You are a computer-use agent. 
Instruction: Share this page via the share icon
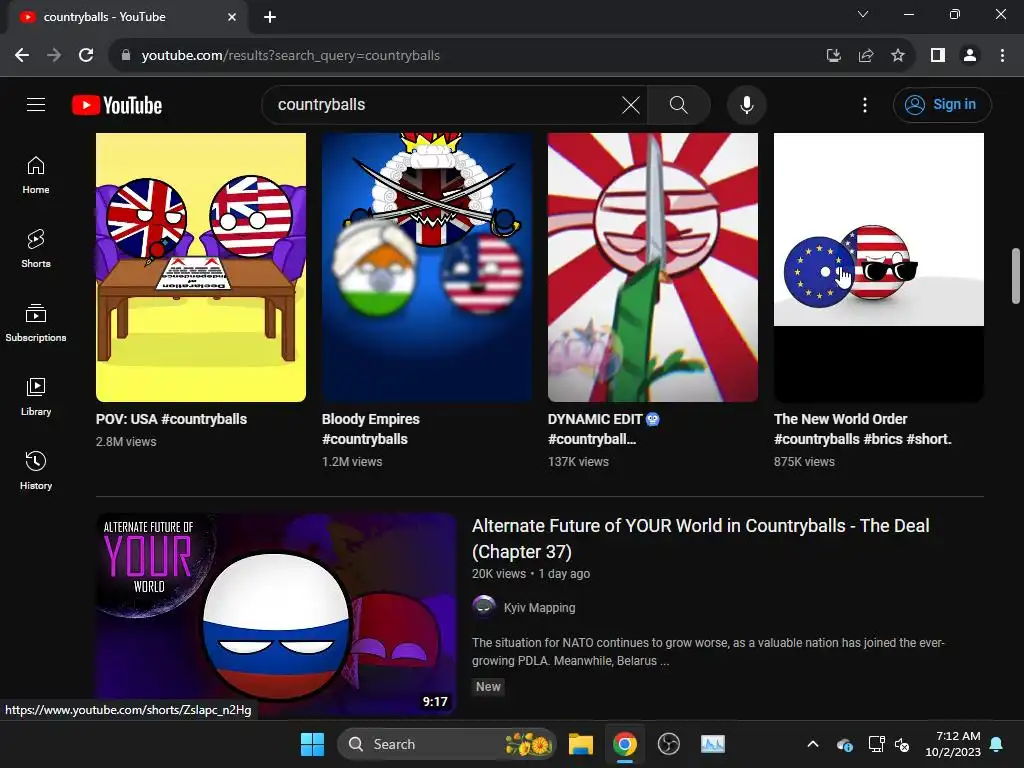tap(866, 55)
